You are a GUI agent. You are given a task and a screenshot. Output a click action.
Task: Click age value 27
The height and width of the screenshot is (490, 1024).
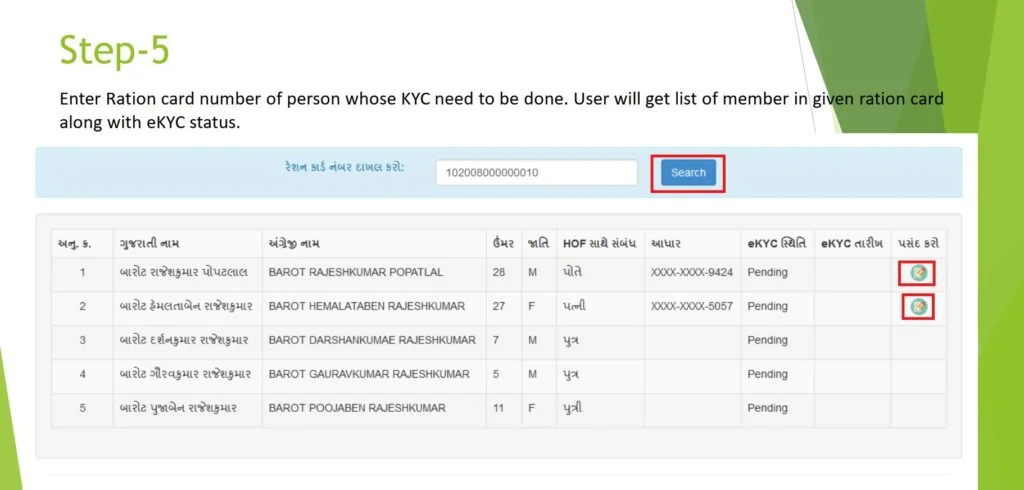499,306
